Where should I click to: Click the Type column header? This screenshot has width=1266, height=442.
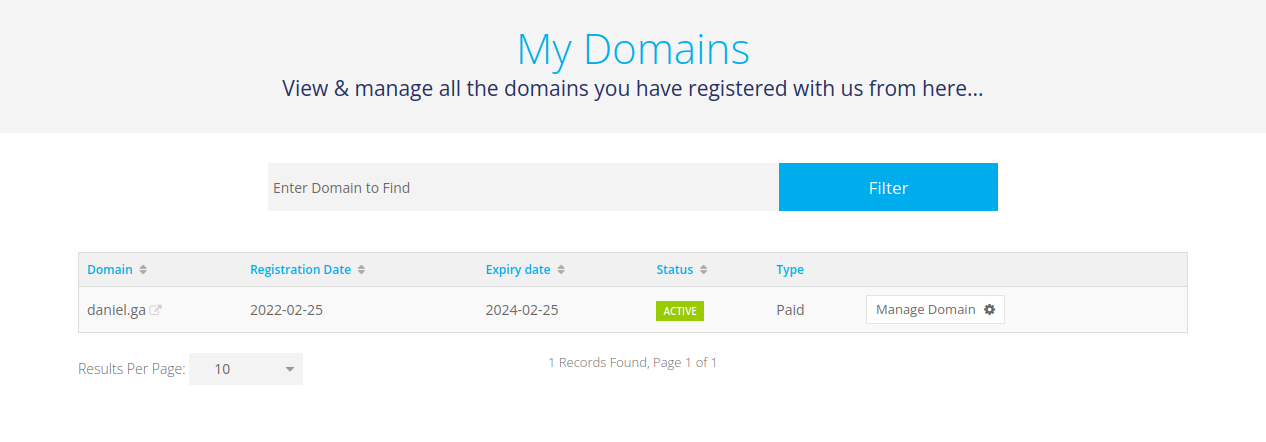click(x=790, y=270)
